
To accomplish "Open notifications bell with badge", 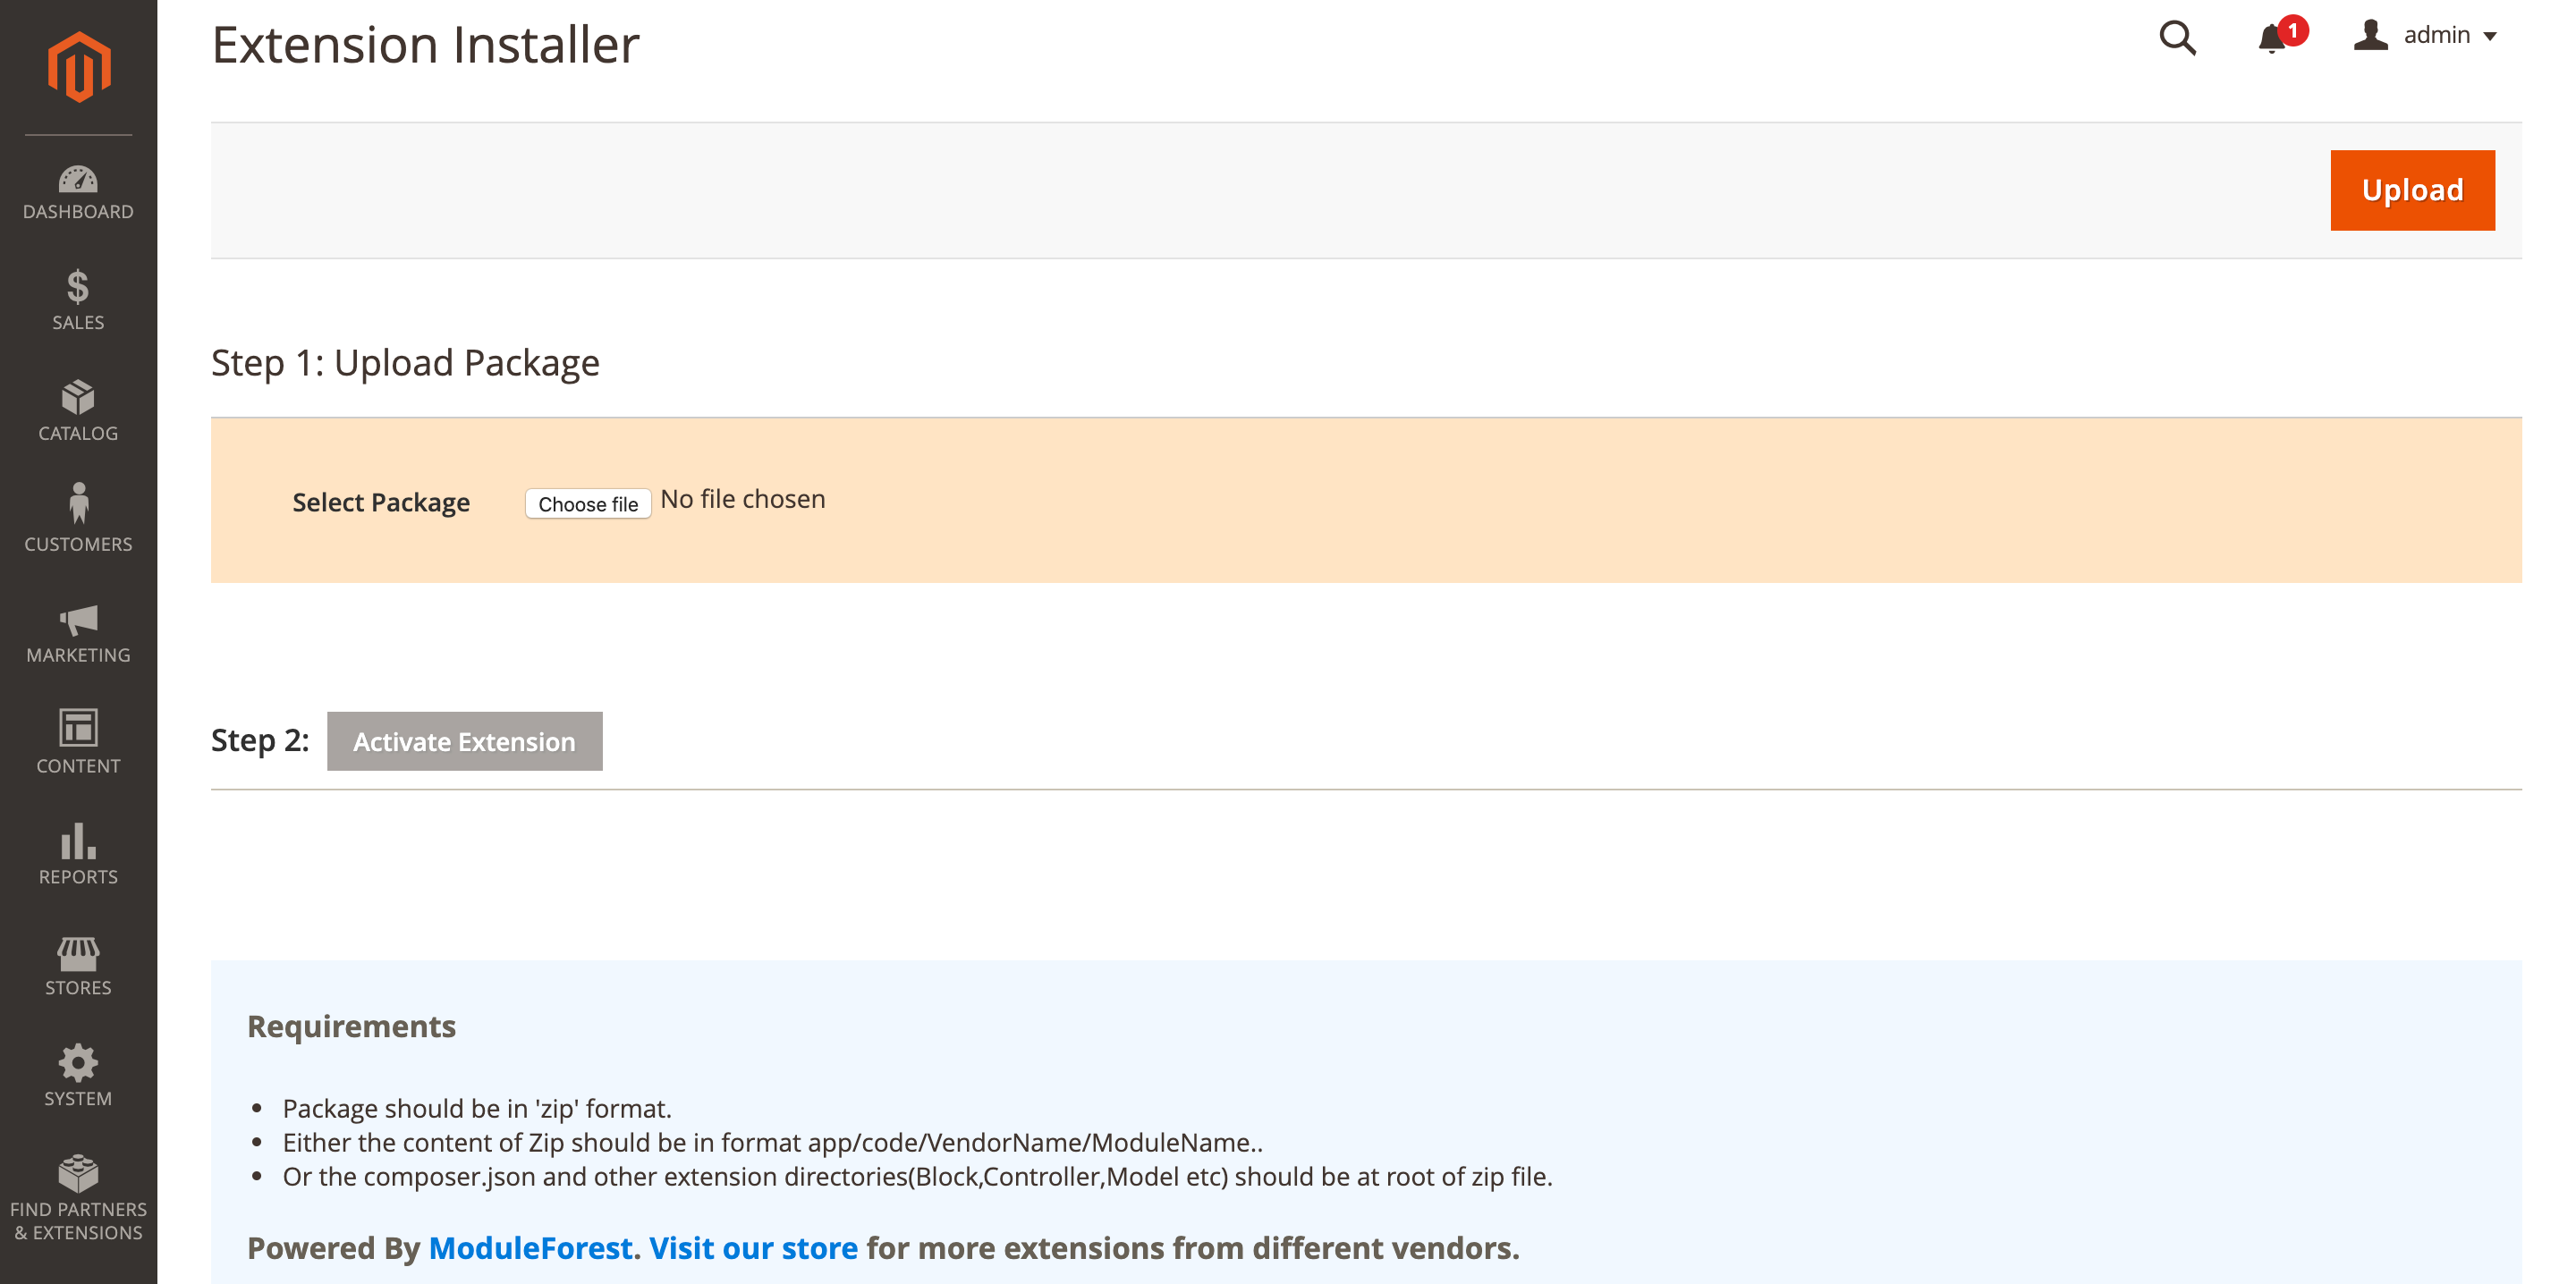I will click(x=2272, y=38).
